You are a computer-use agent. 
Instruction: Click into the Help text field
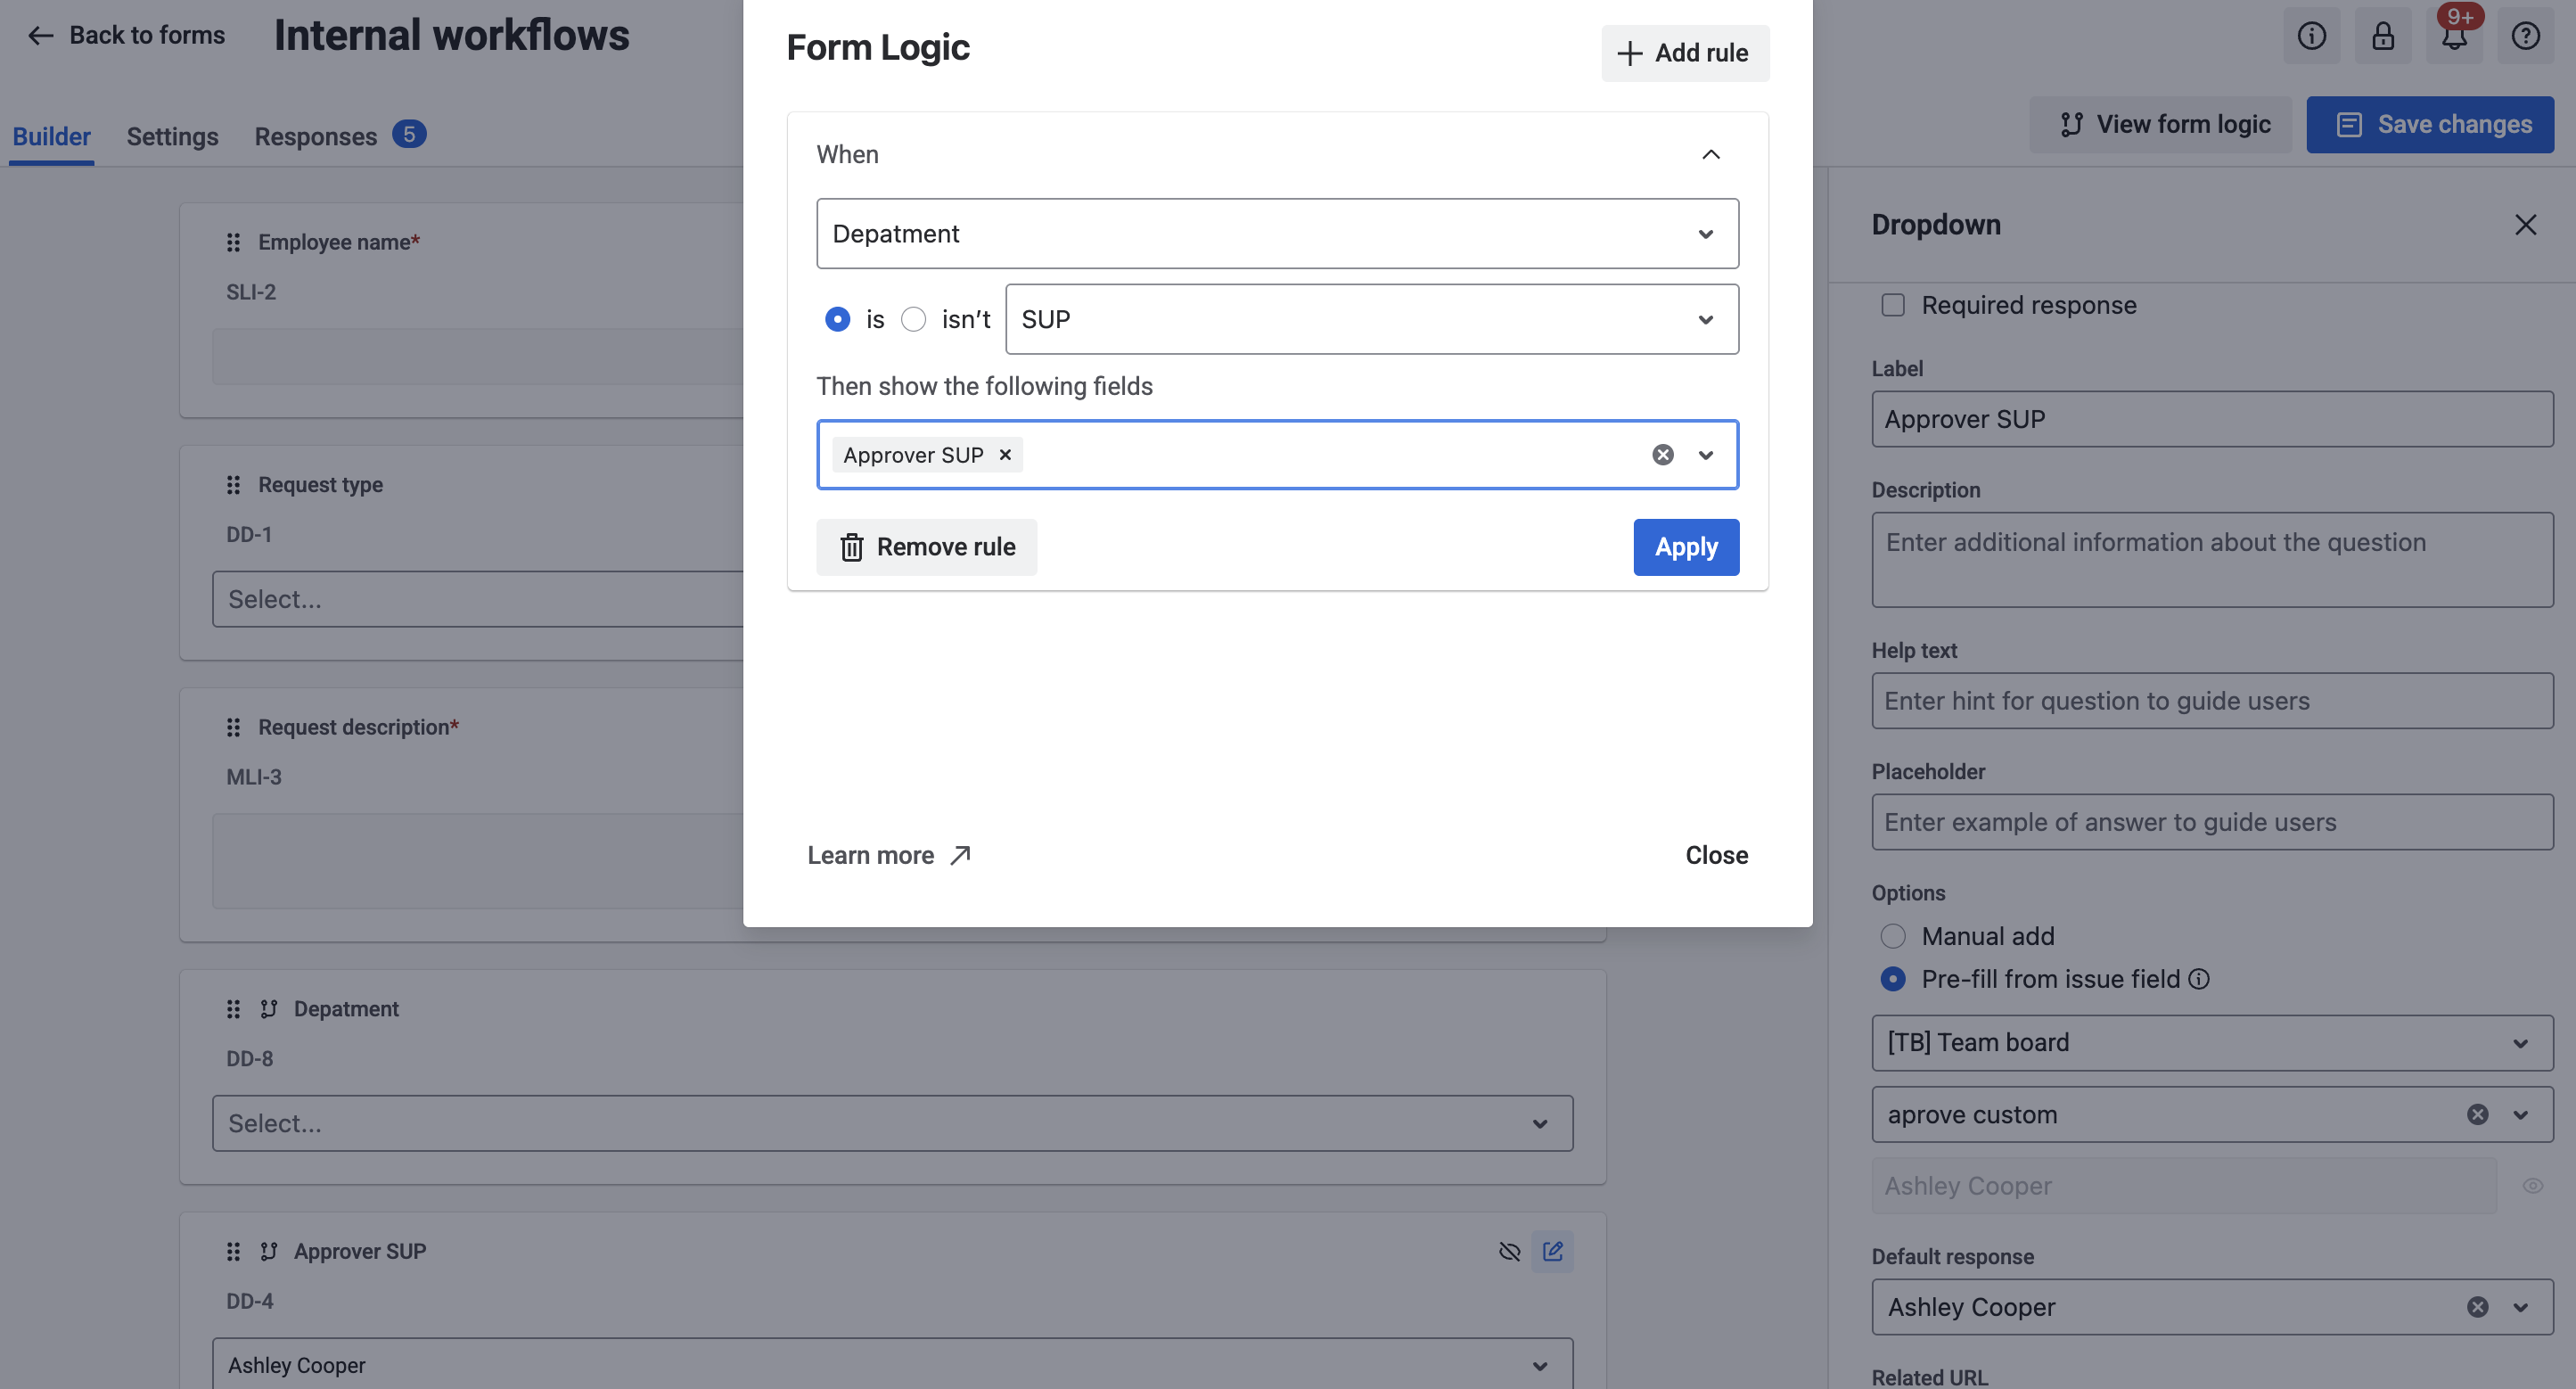[2212, 700]
